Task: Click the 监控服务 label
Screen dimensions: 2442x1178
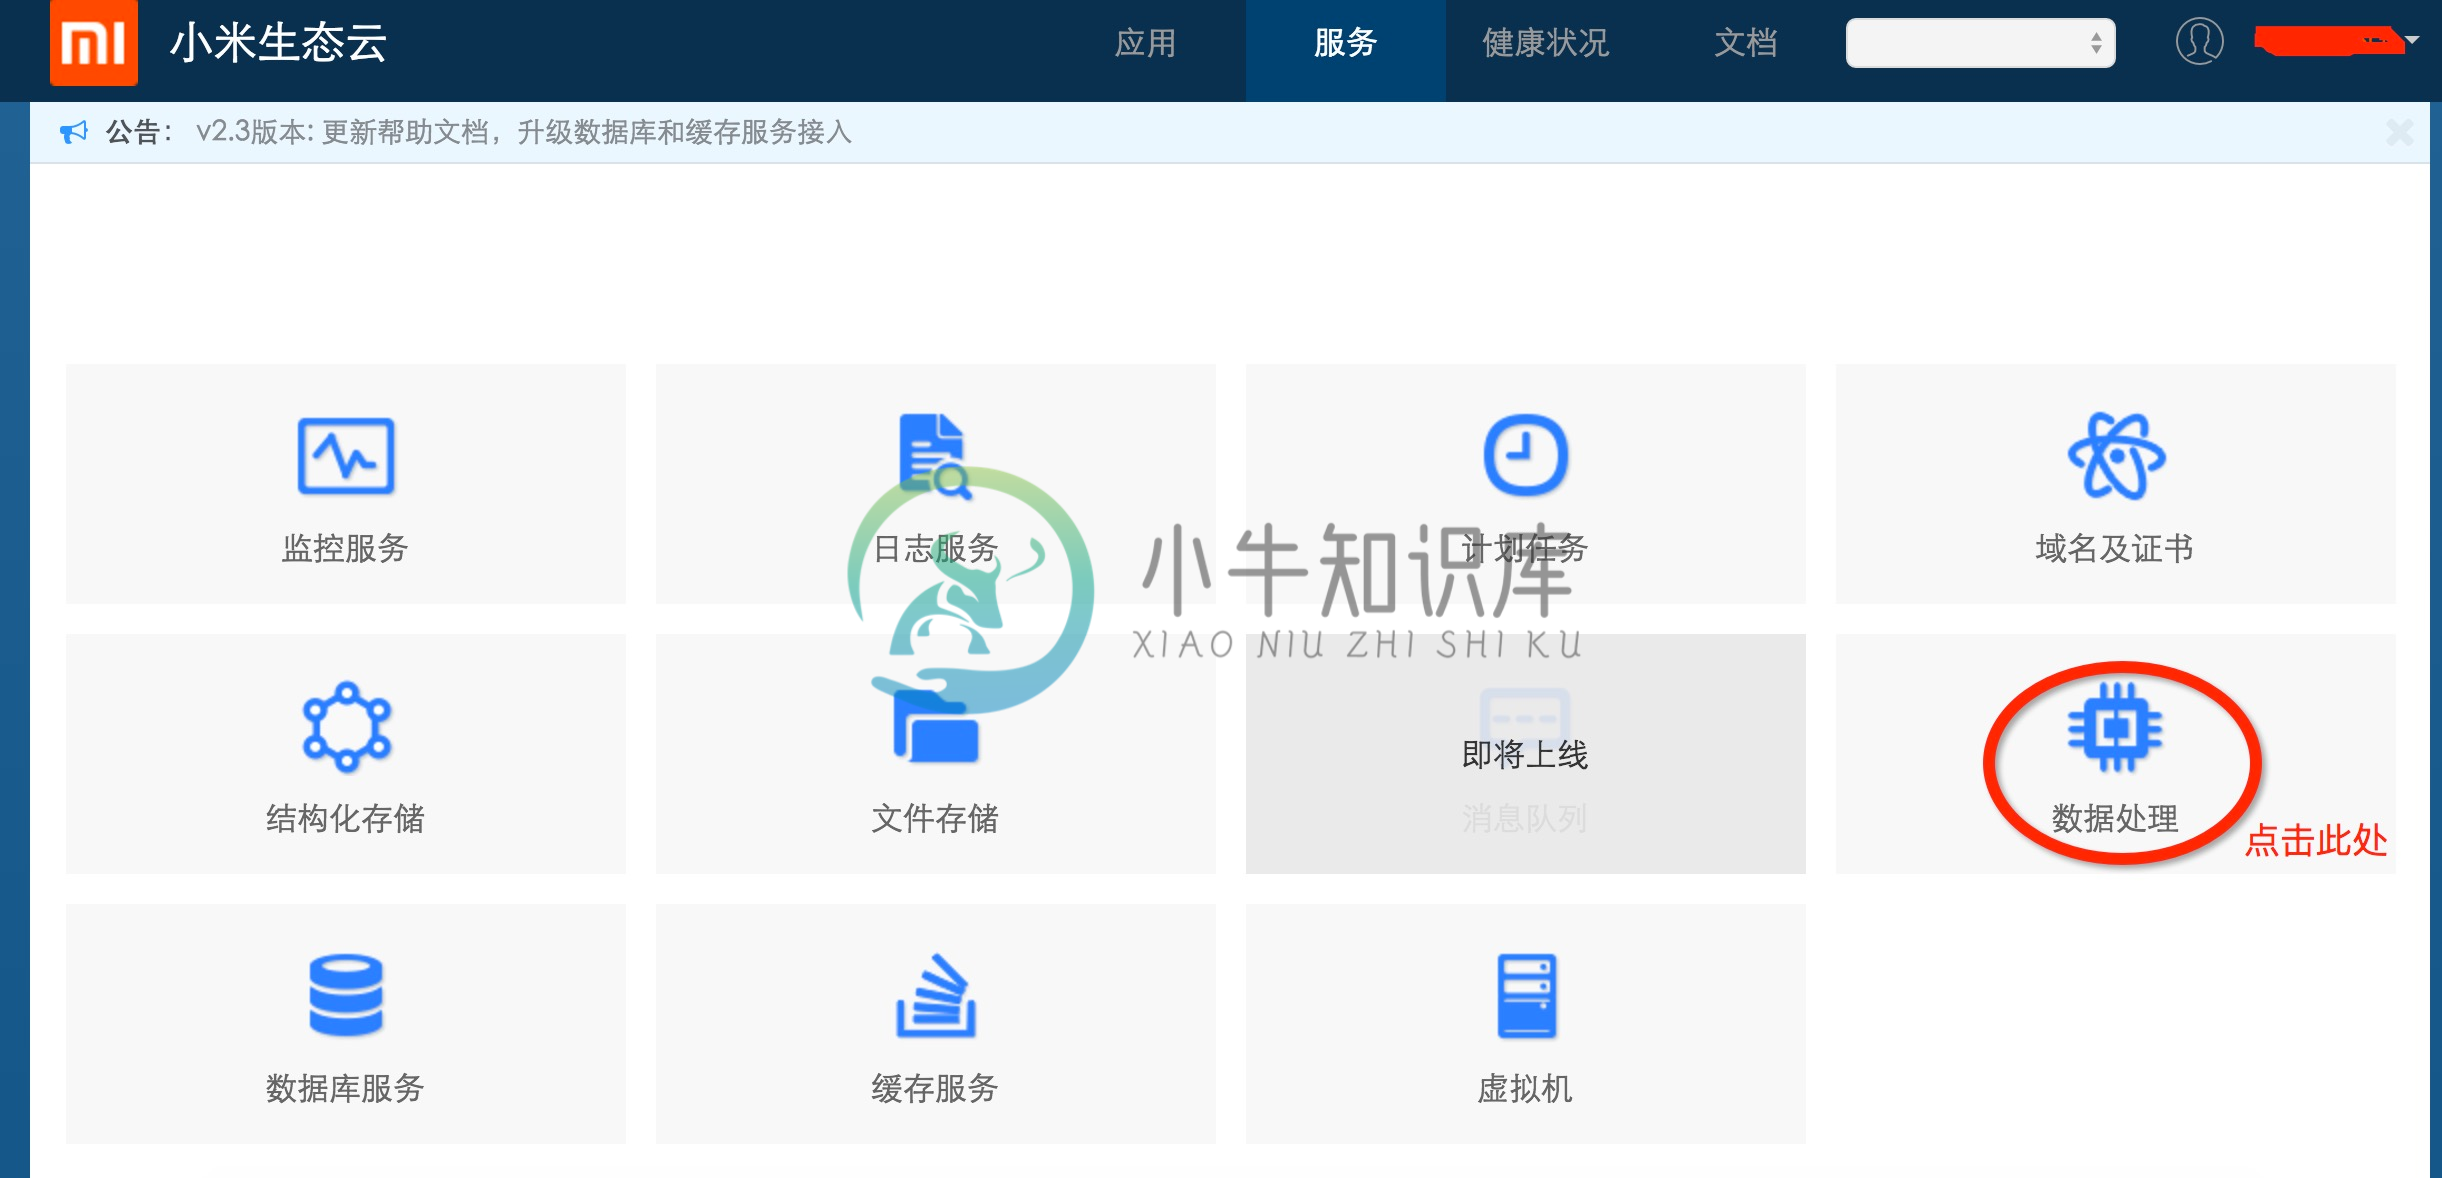Action: pos(346,548)
